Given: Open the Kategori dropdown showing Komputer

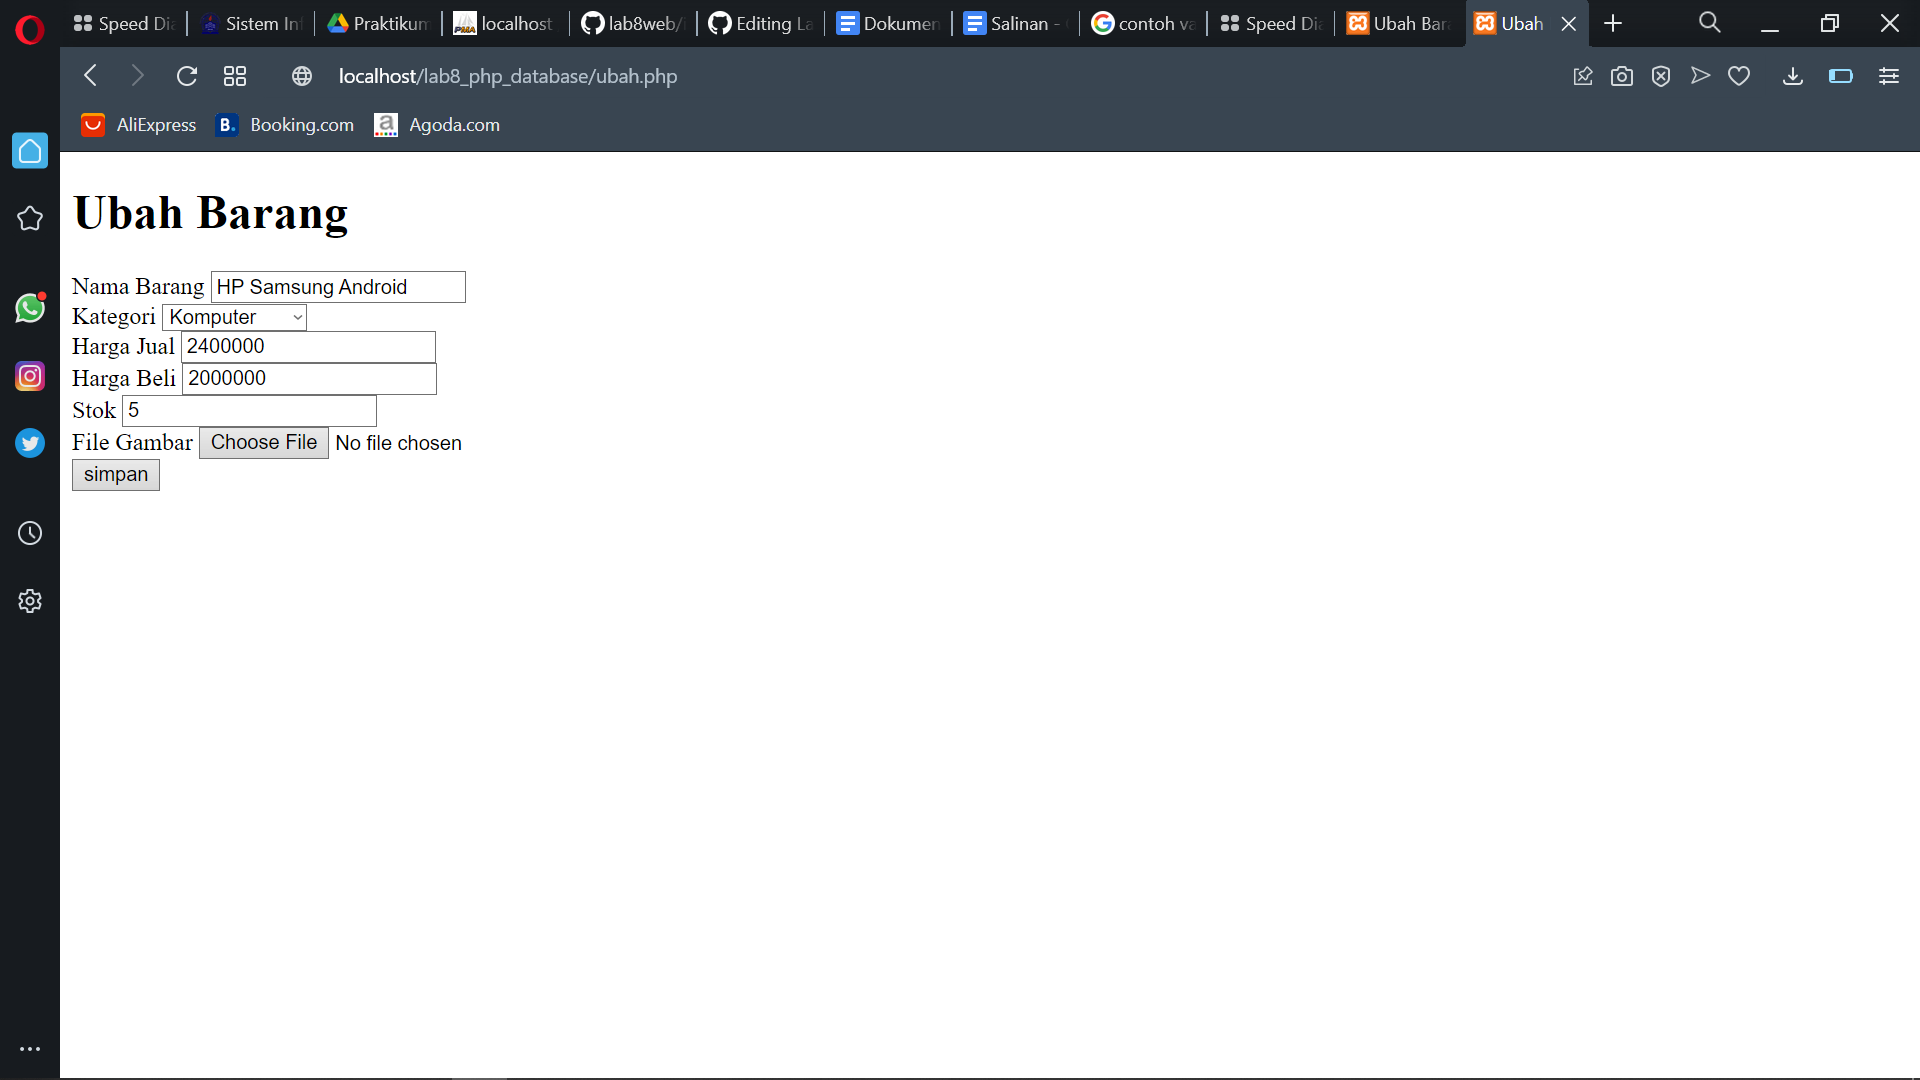Looking at the screenshot, I should (x=234, y=317).
